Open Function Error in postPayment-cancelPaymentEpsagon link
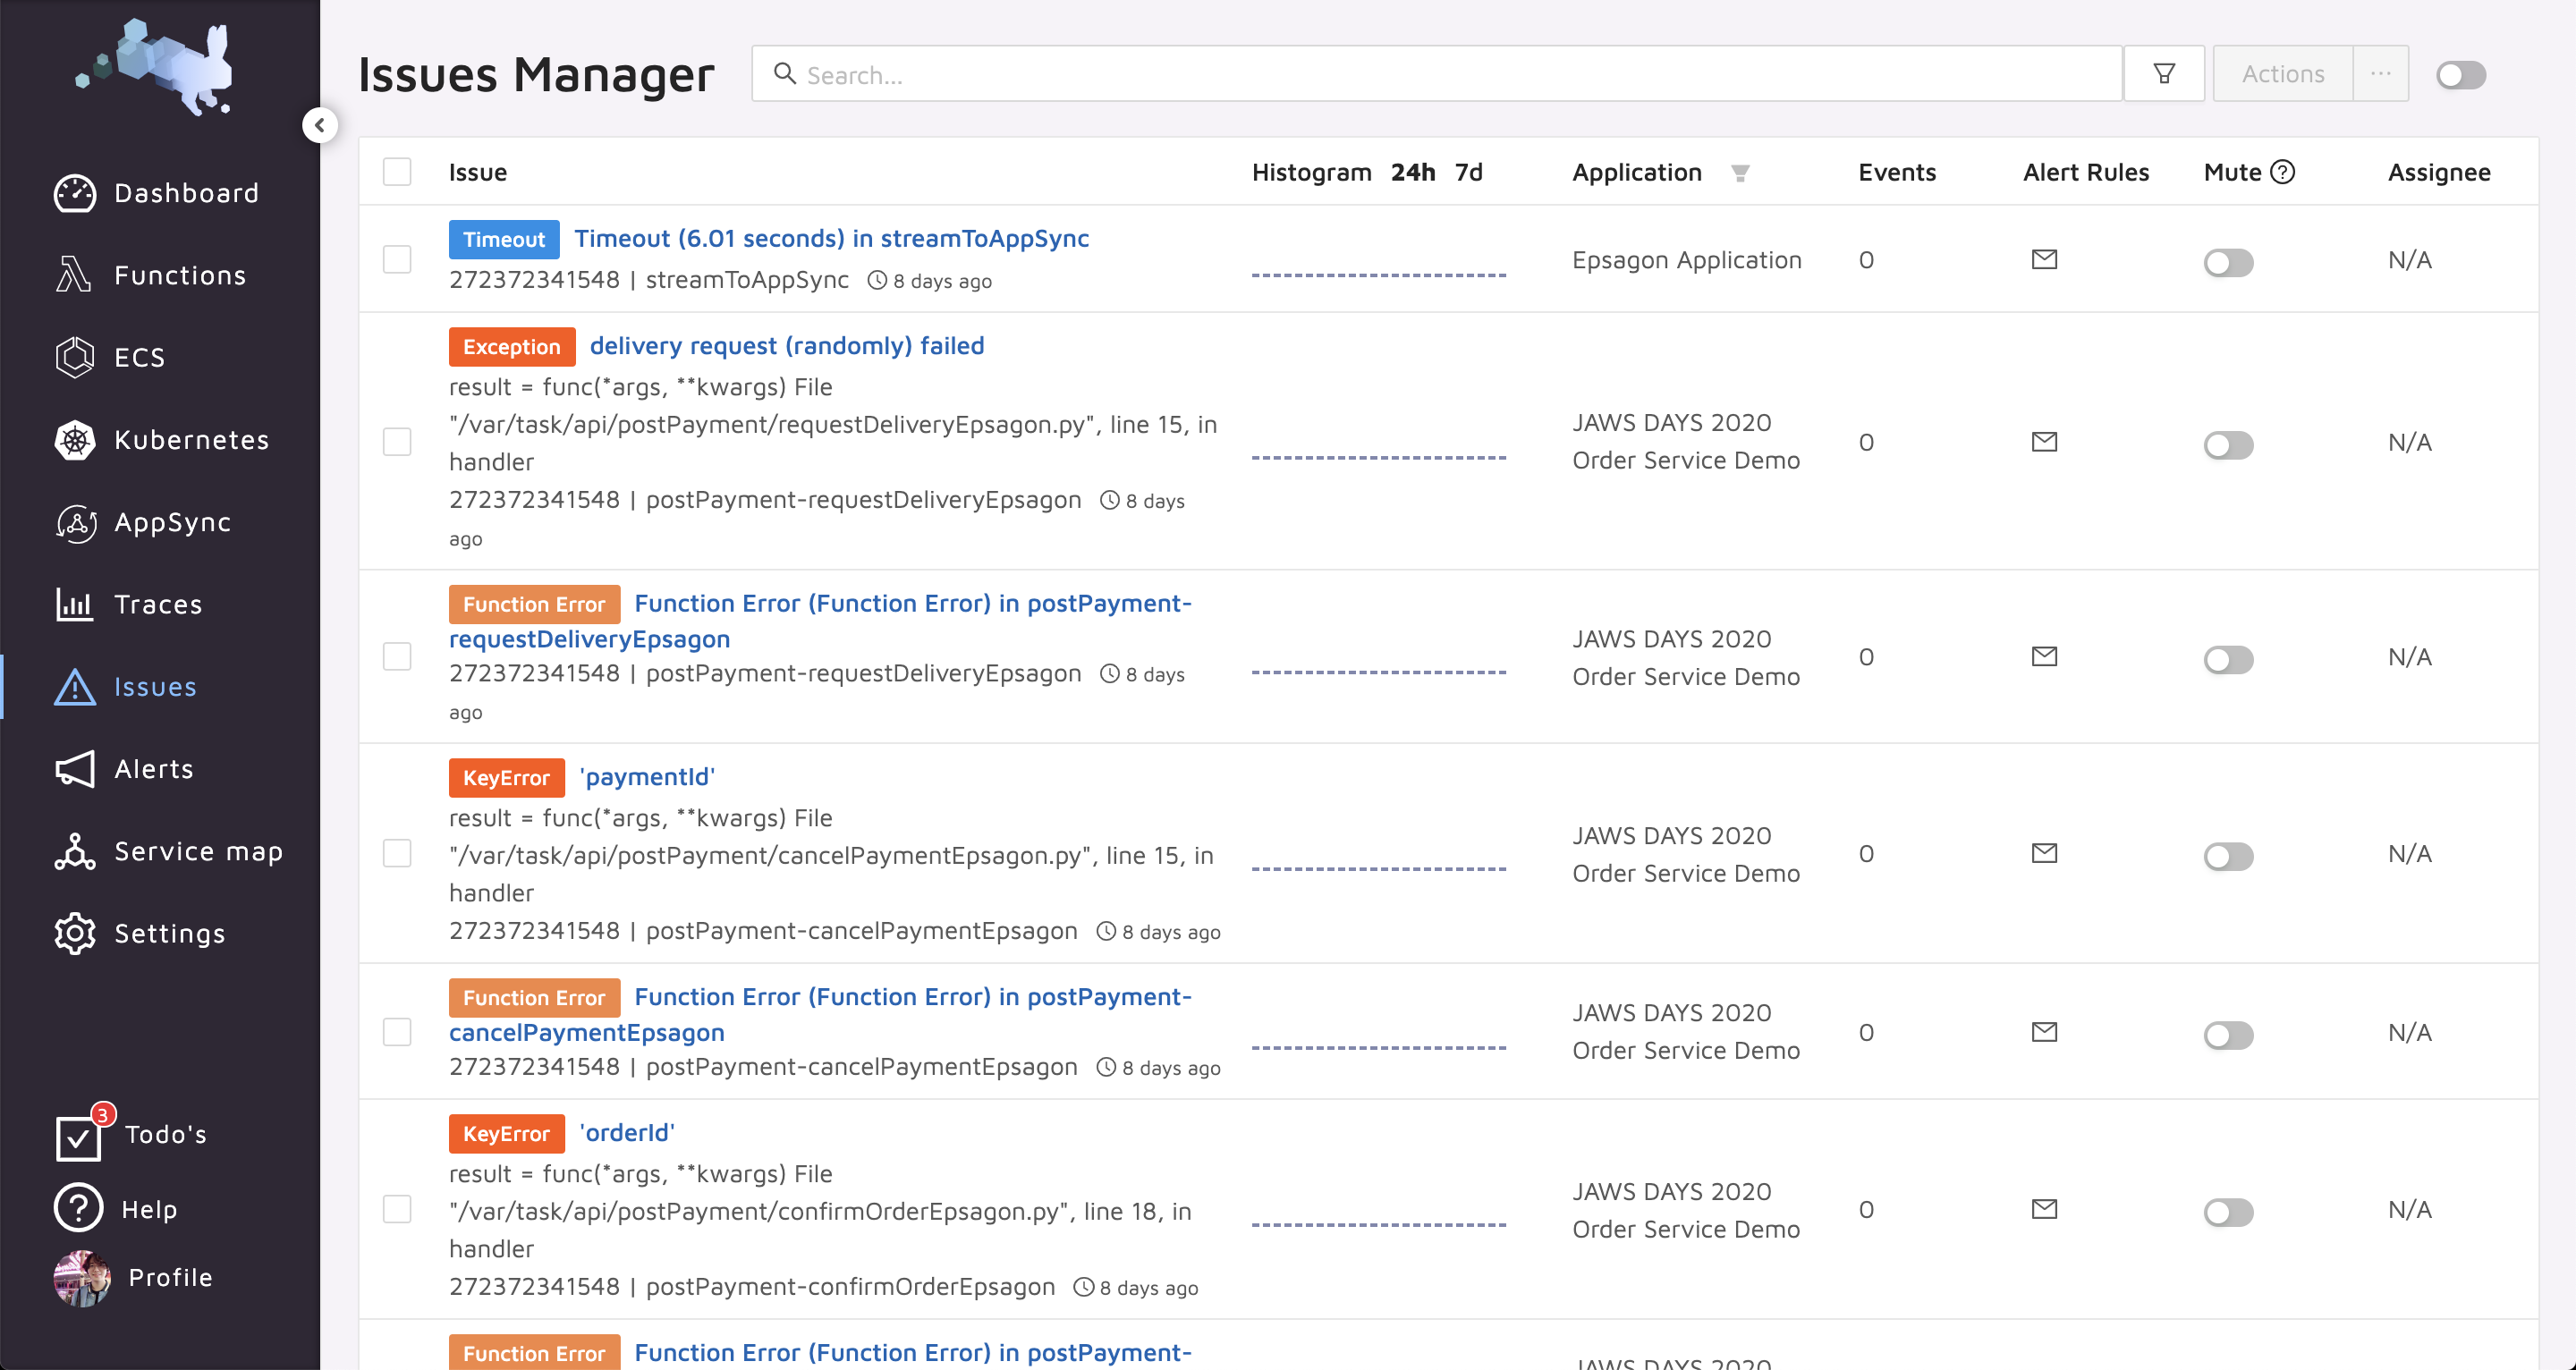This screenshot has height=1370, width=2576. coord(820,1014)
